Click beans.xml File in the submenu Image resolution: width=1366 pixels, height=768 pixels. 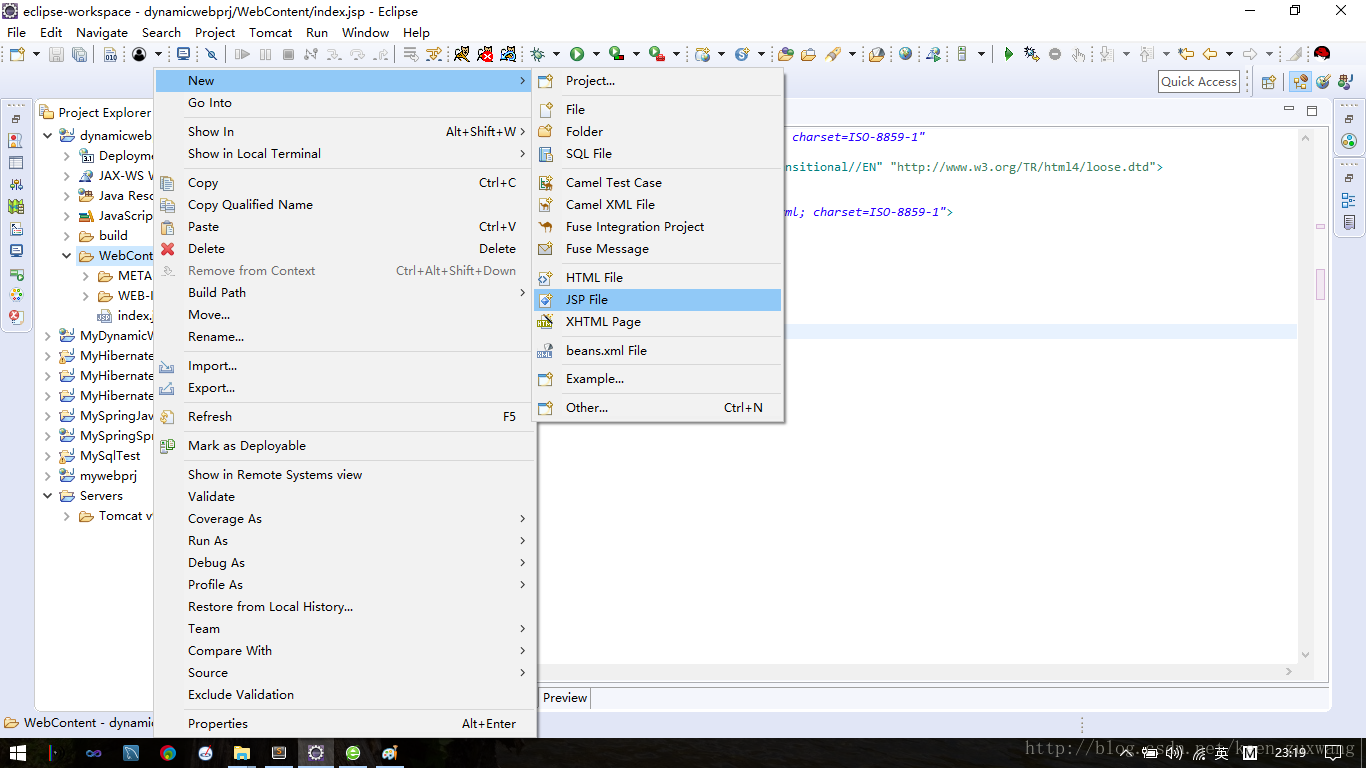658,351
